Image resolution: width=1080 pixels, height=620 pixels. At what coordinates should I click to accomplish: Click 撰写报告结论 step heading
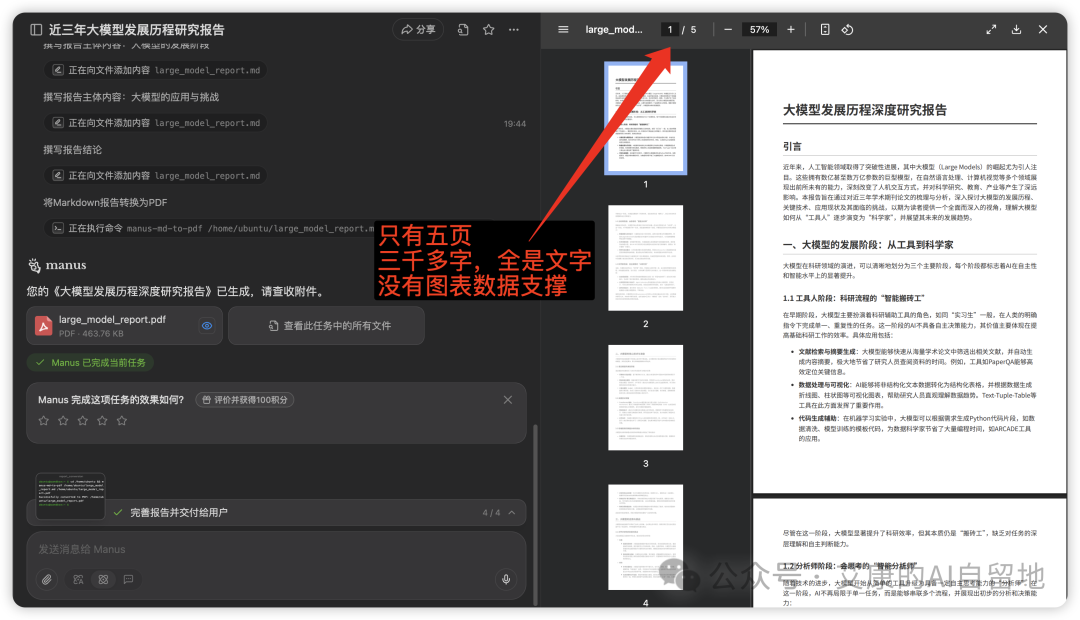pyautogui.click(x=72, y=149)
